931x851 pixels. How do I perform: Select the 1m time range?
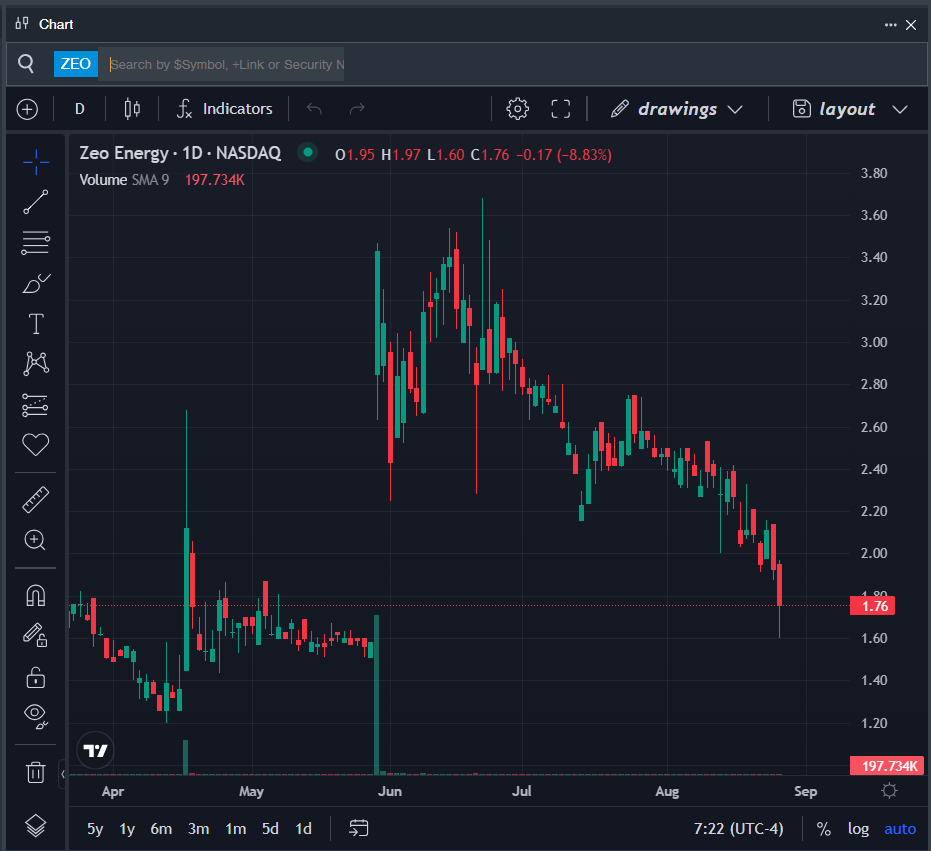(236, 828)
